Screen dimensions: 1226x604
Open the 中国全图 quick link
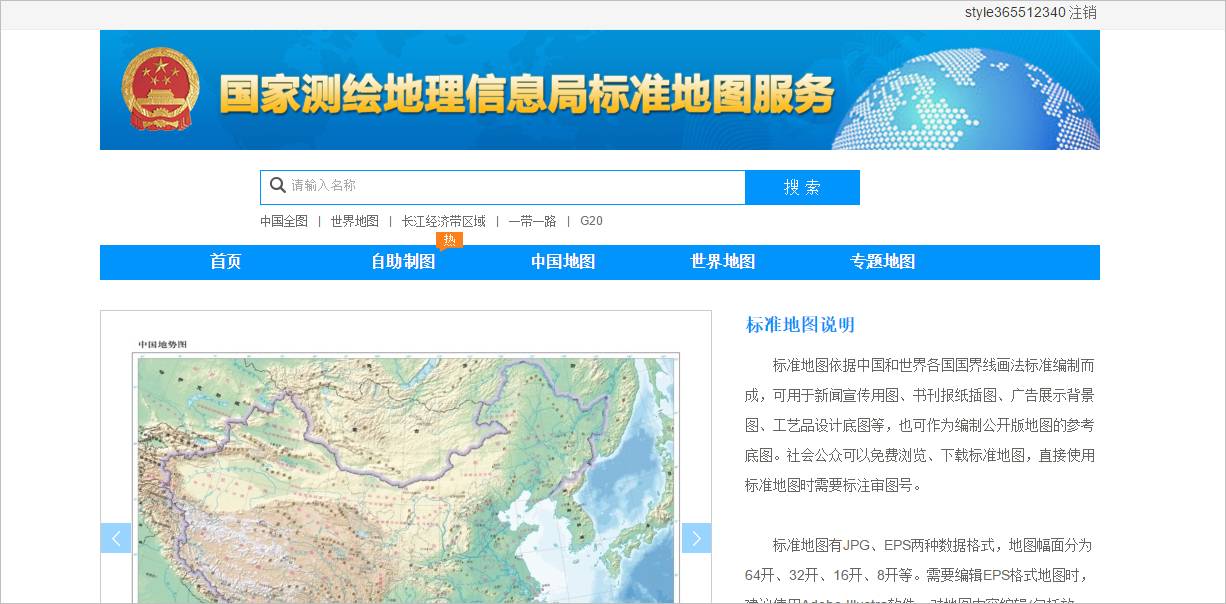[x=284, y=221]
